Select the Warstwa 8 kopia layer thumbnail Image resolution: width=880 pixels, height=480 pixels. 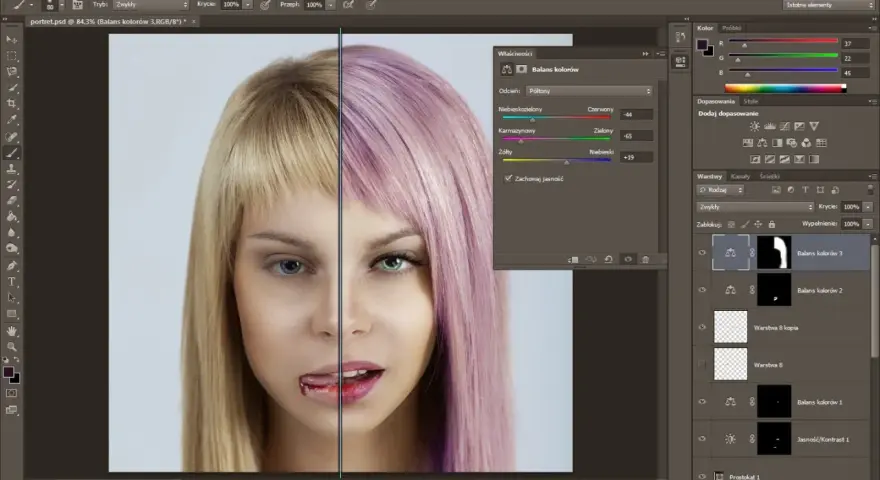(x=731, y=327)
